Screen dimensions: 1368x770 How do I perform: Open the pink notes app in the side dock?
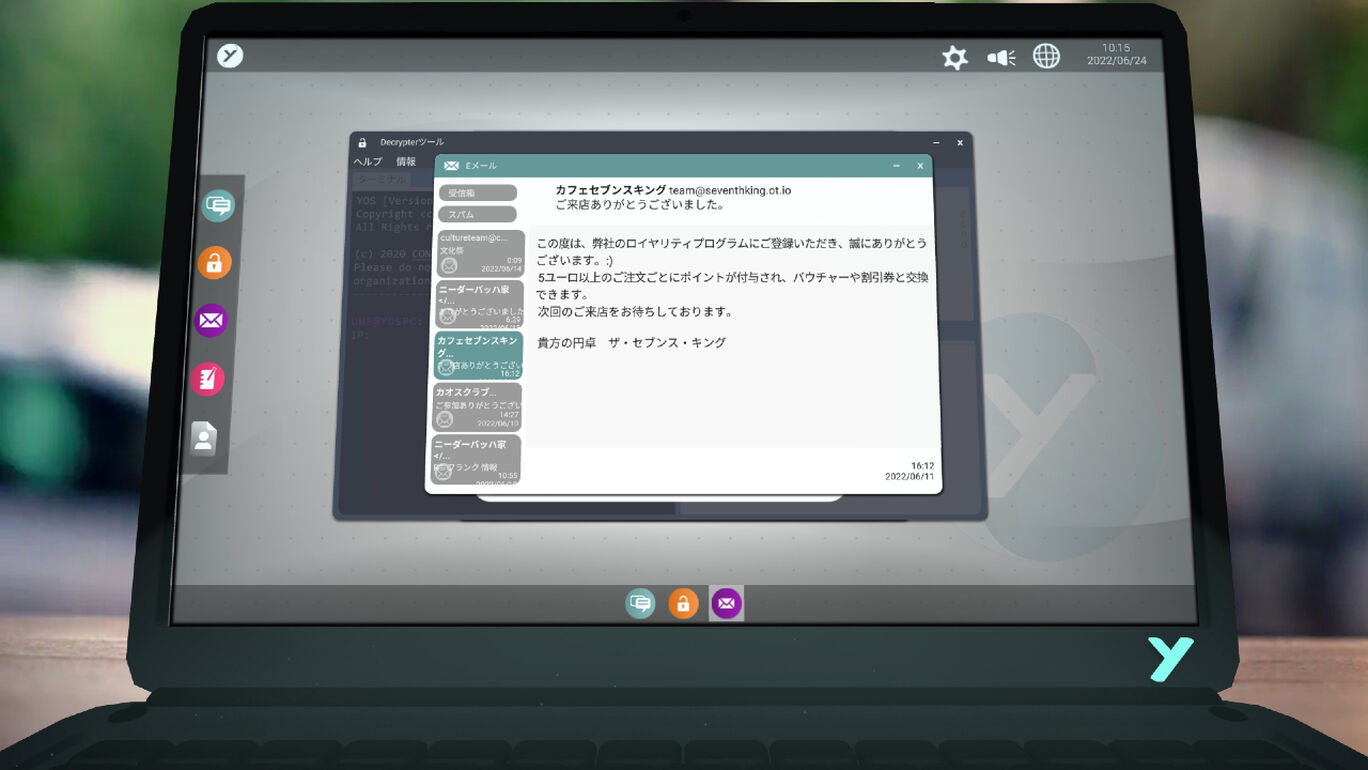pos(207,379)
